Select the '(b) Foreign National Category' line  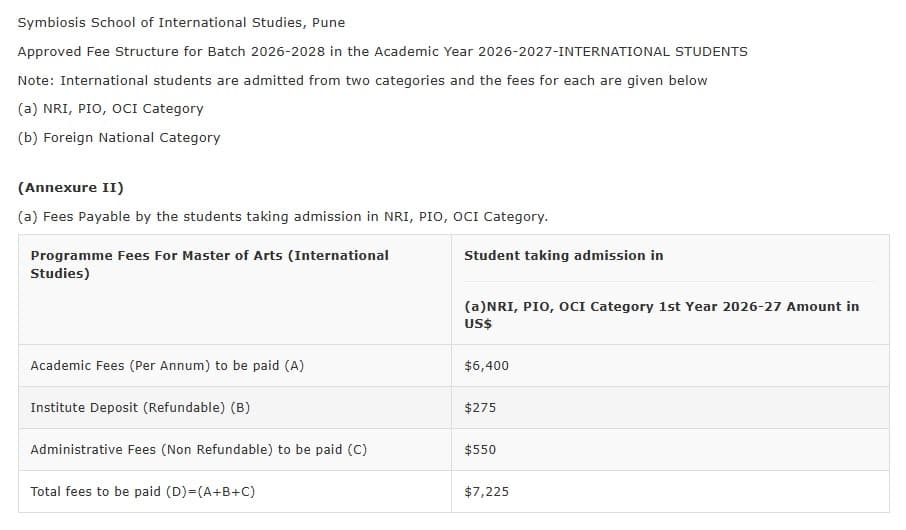click(119, 137)
